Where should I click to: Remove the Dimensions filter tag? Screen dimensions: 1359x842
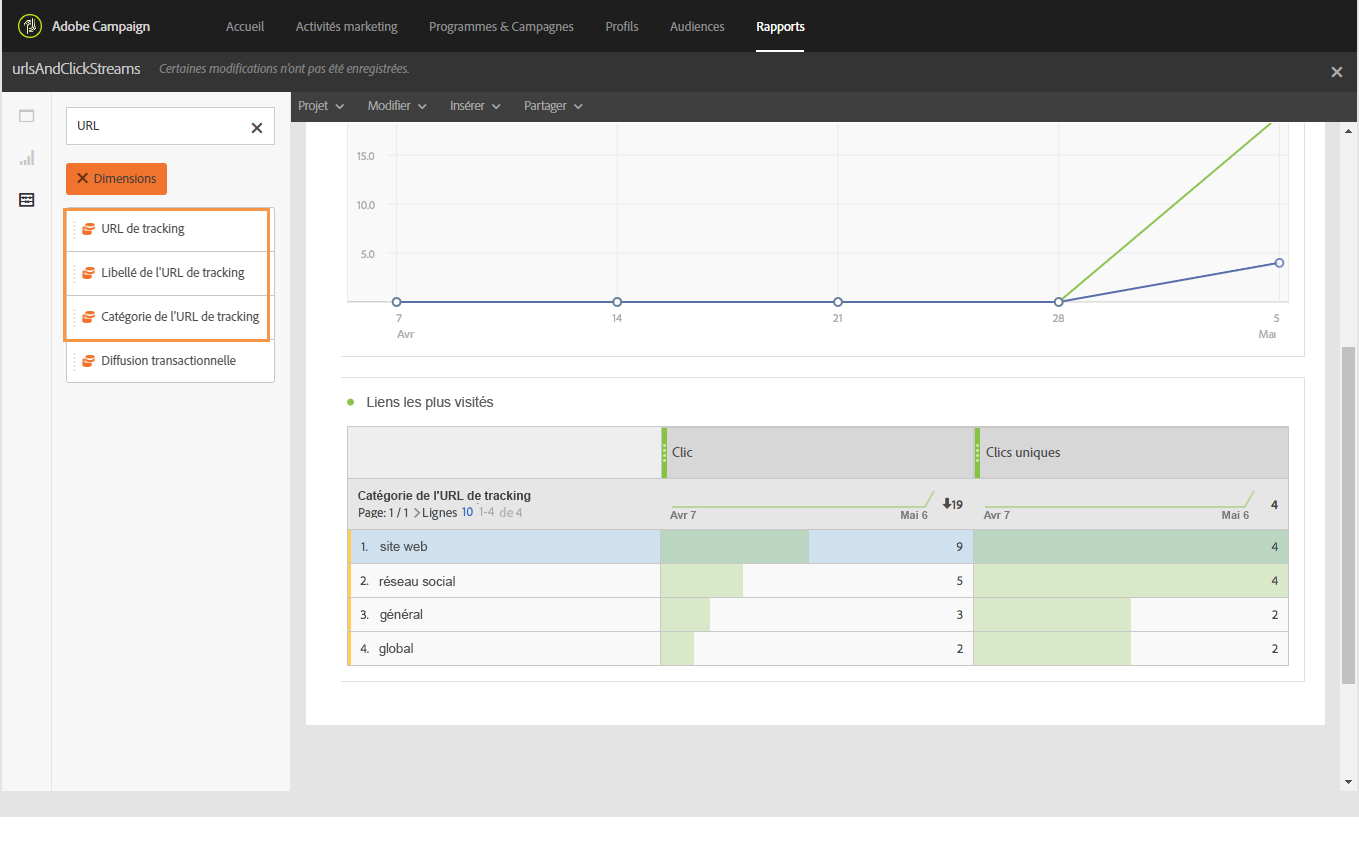click(83, 179)
